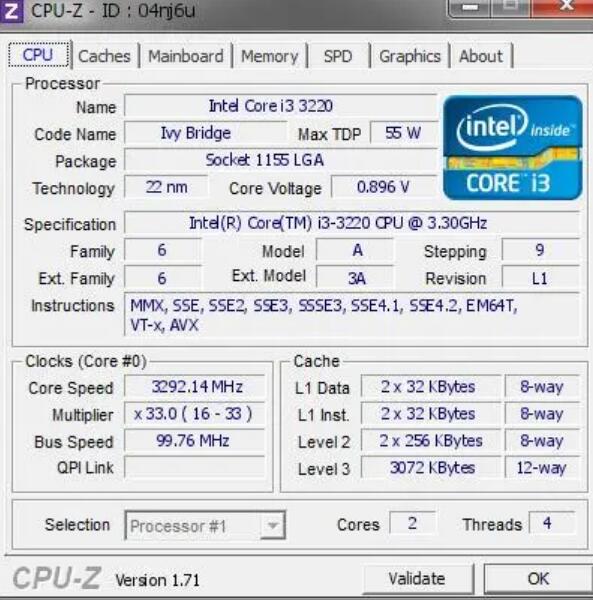The image size is (593, 600).
Task: Select the Name field 'Intel Core i3 3220'
Action: click(280, 106)
